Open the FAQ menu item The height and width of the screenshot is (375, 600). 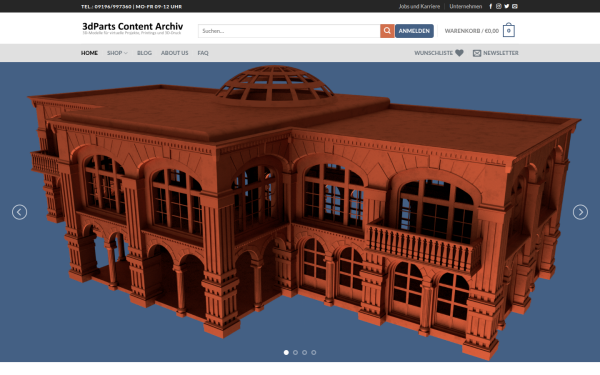(x=203, y=53)
